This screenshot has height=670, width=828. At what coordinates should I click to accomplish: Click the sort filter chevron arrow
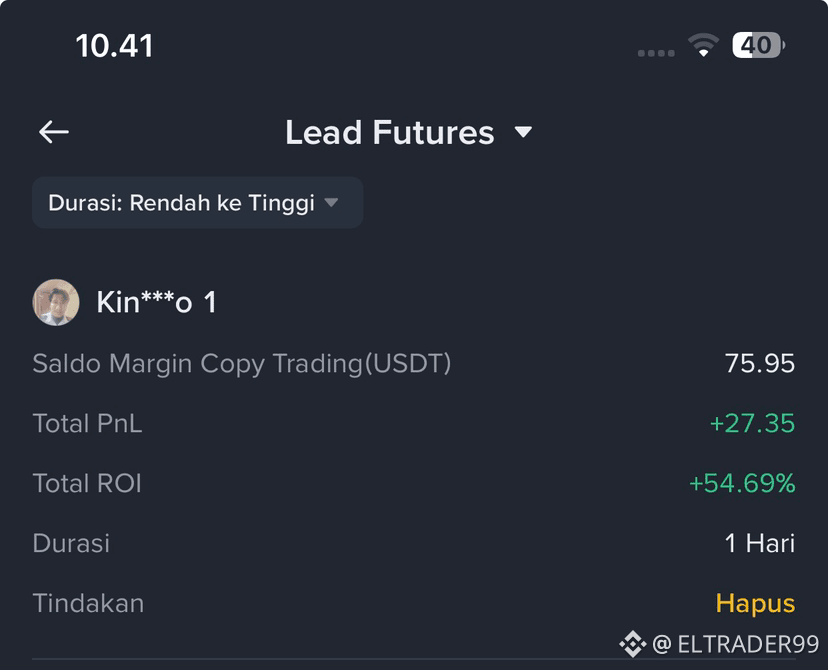(331, 202)
